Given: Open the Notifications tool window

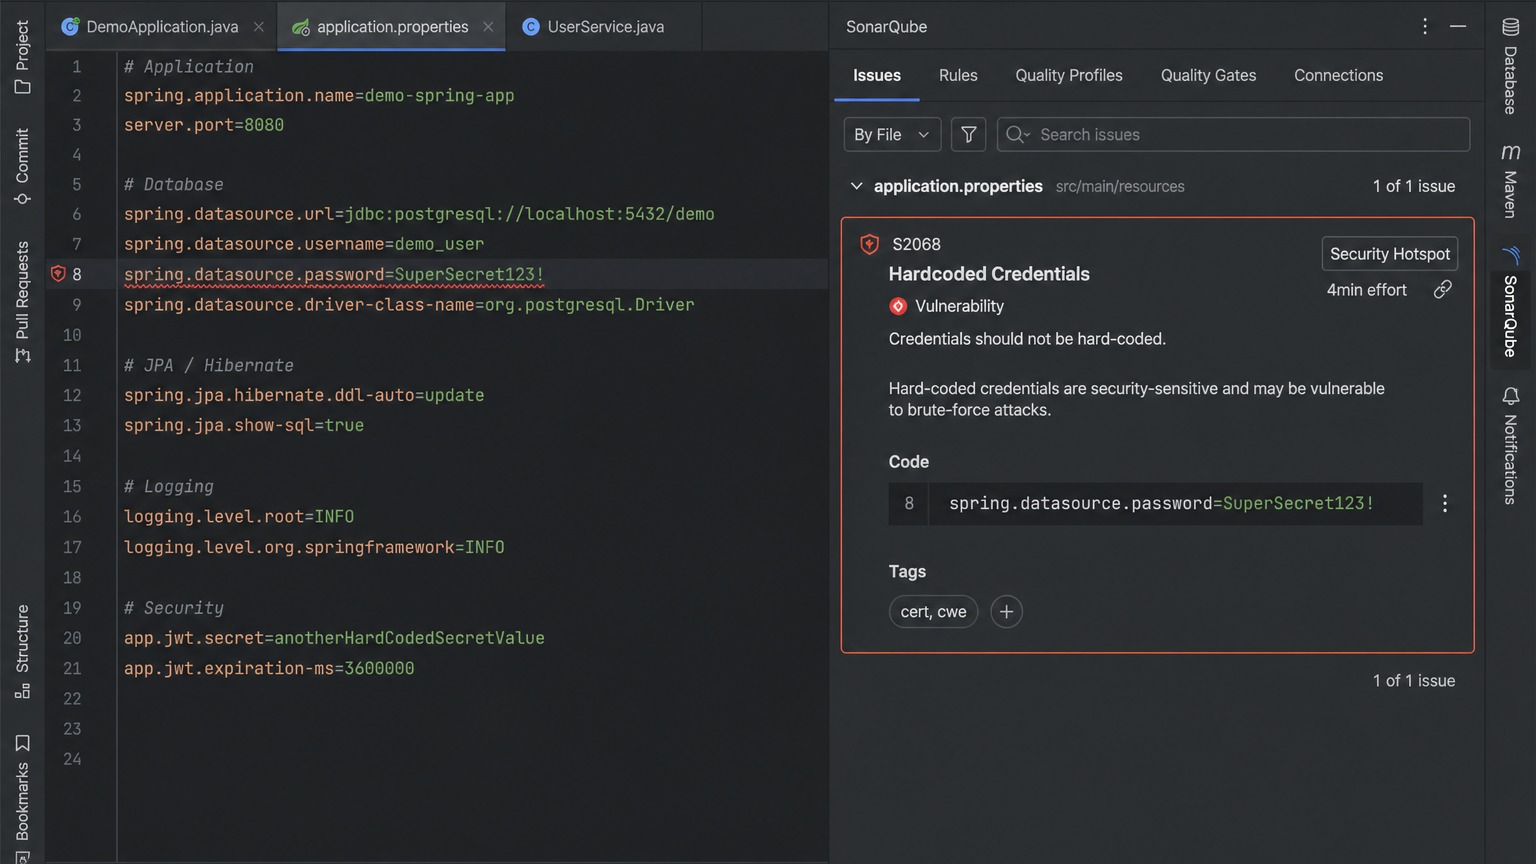Looking at the screenshot, I should (1510, 446).
